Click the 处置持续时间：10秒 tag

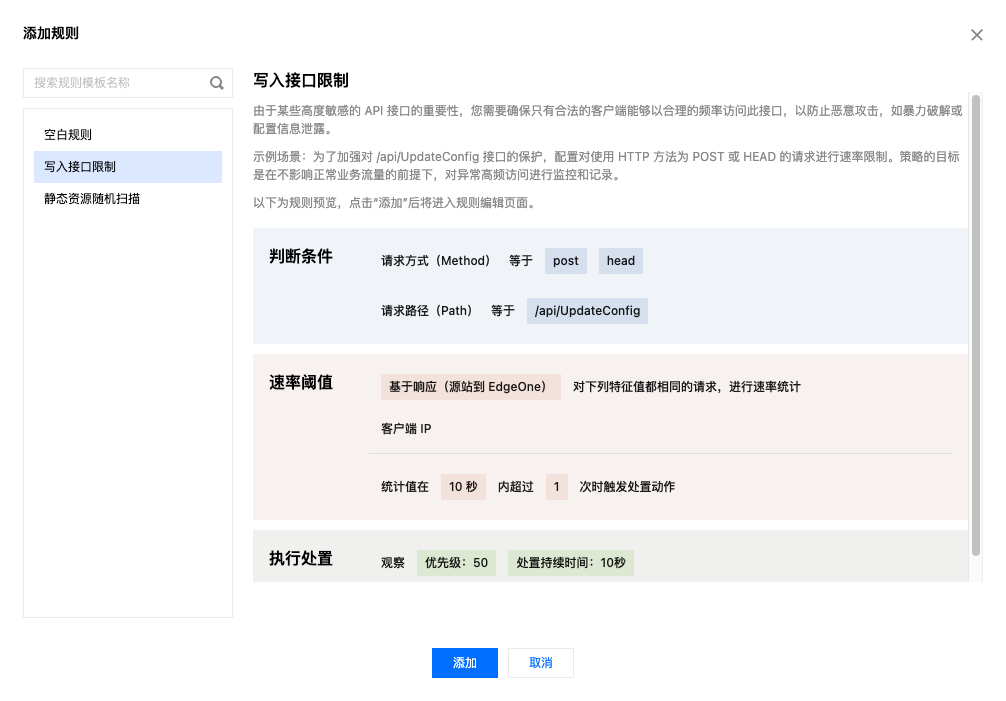coord(571,563)
